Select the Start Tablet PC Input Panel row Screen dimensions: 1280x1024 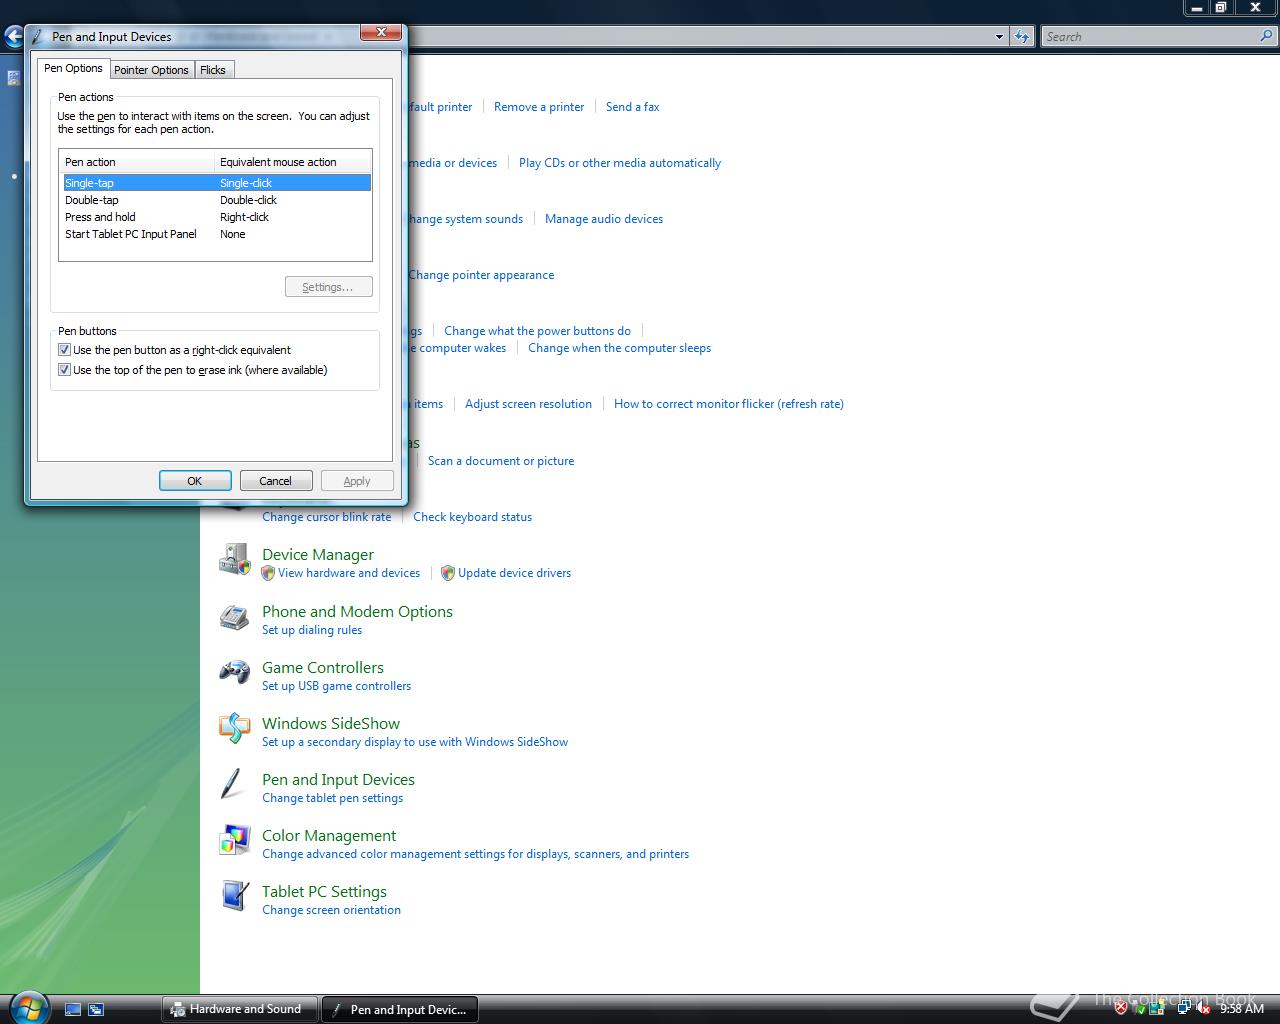[x=216, y=234]
